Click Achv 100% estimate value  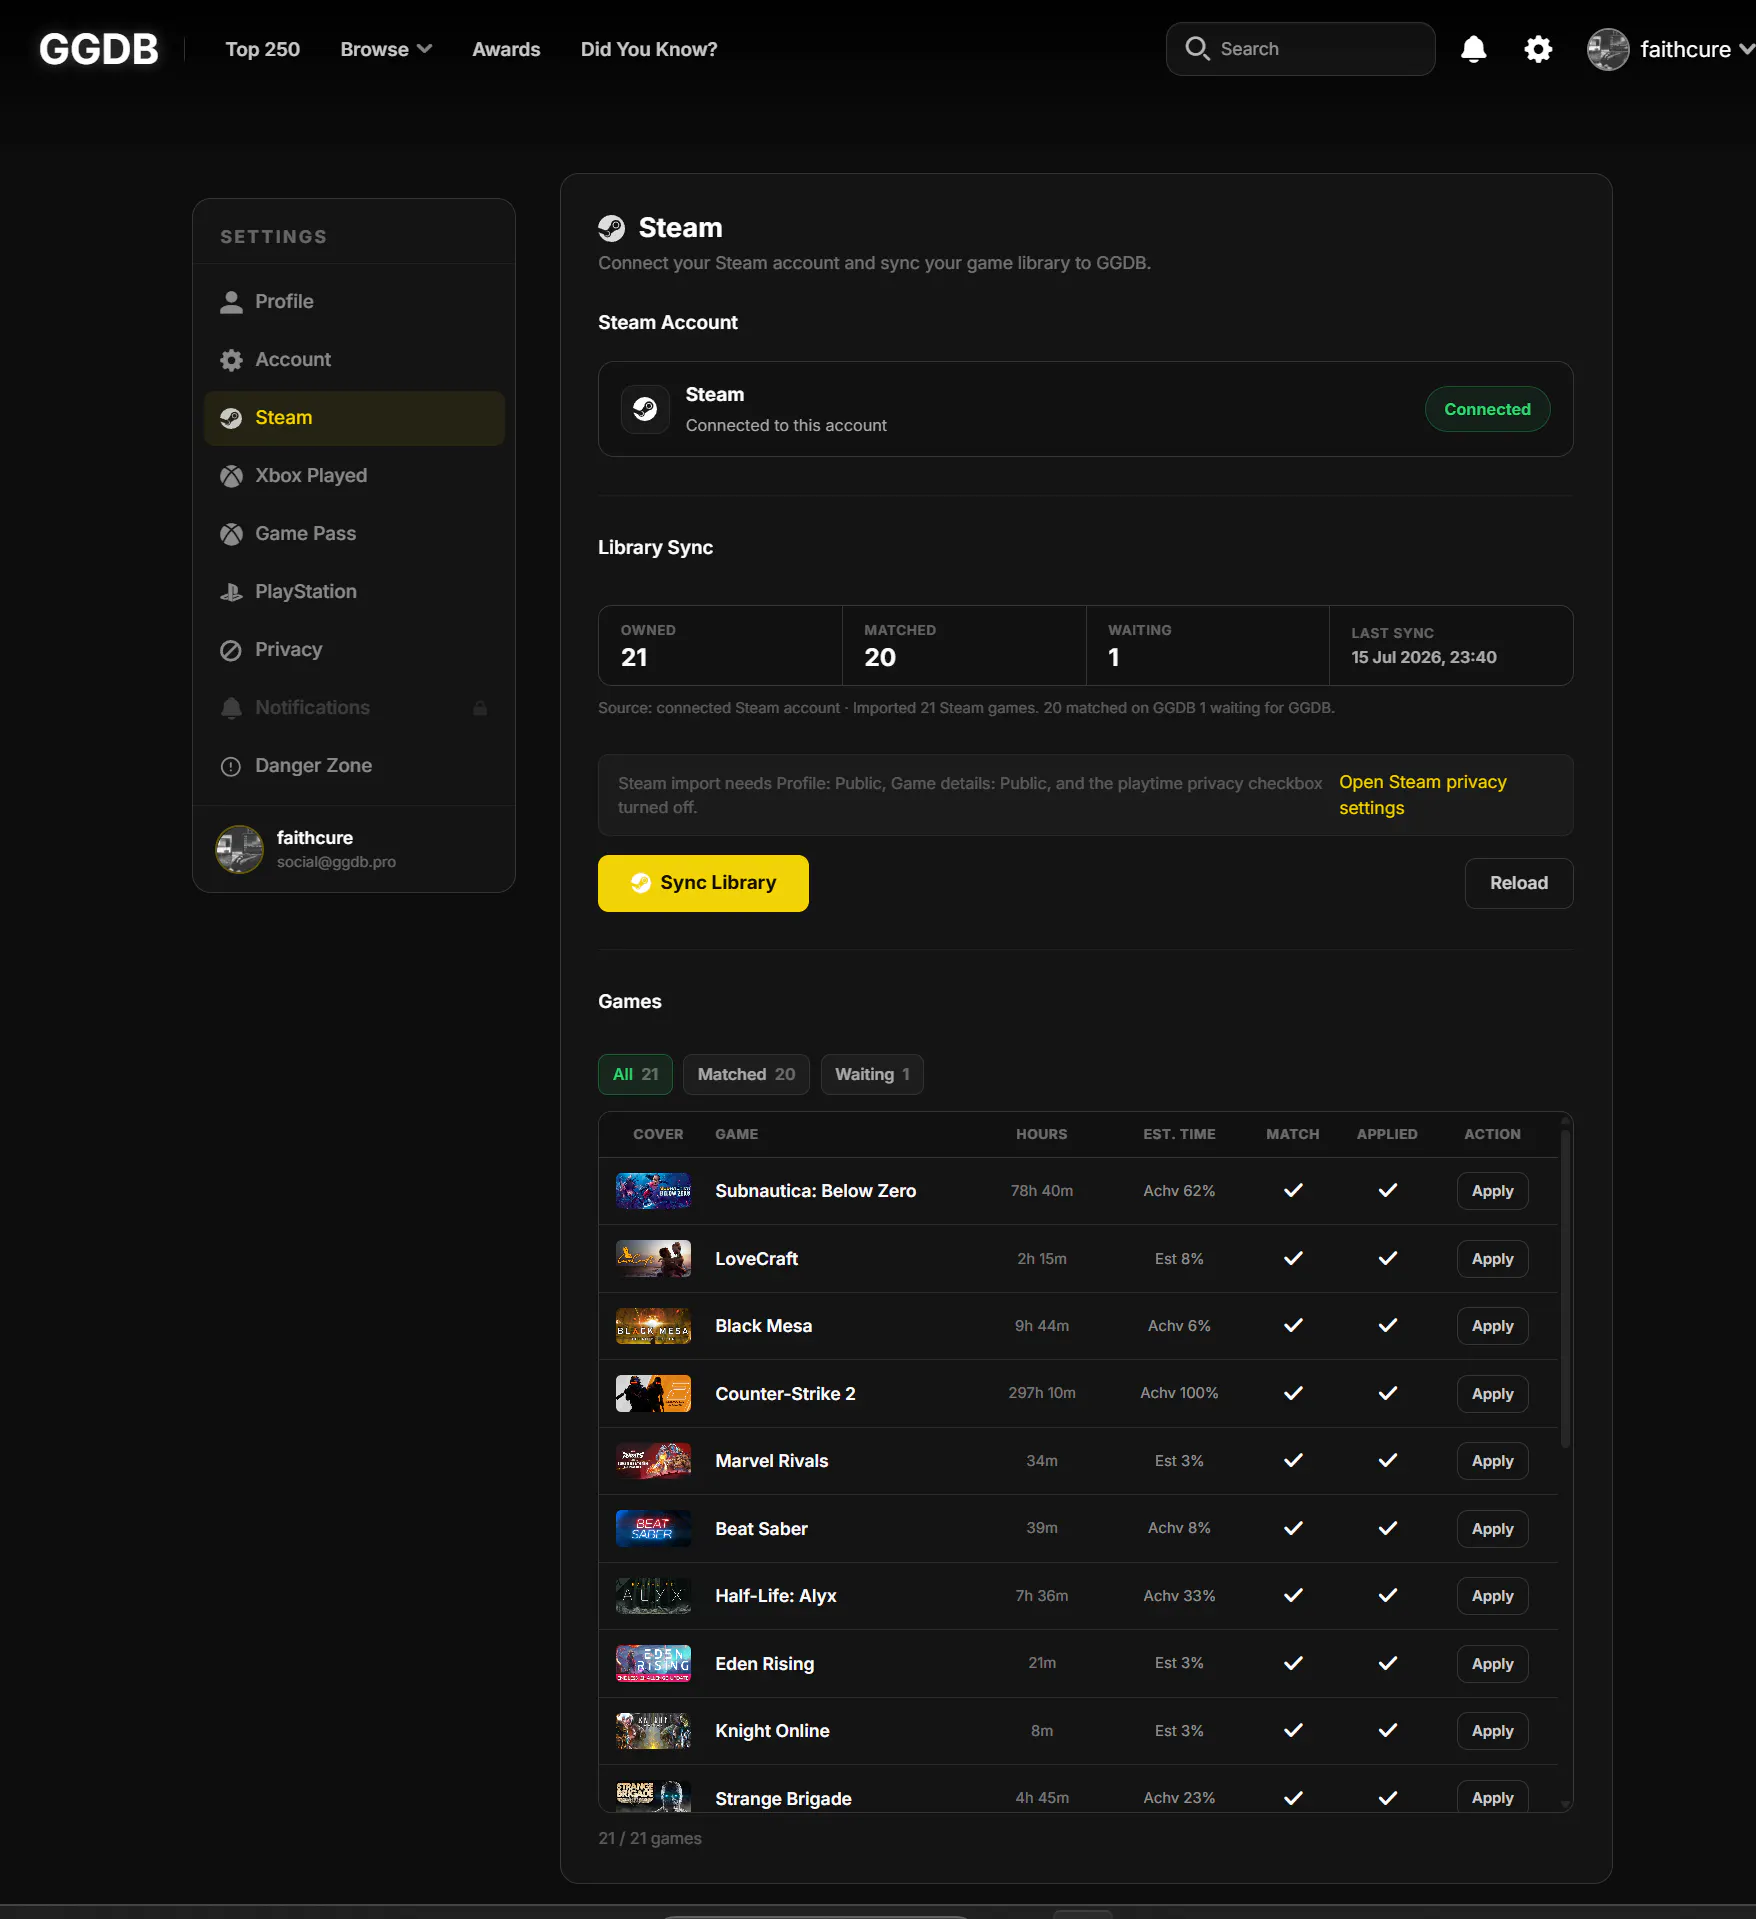(1179, 1393)
